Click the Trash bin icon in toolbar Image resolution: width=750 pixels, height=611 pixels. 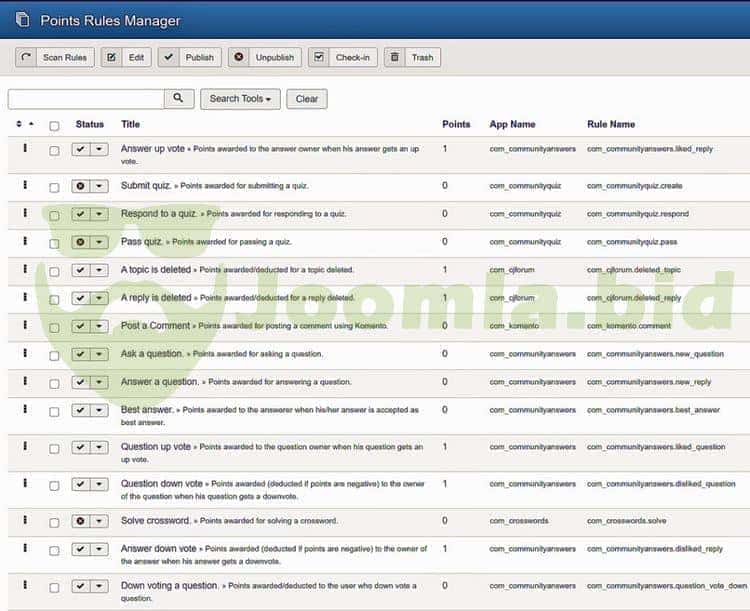395,57
